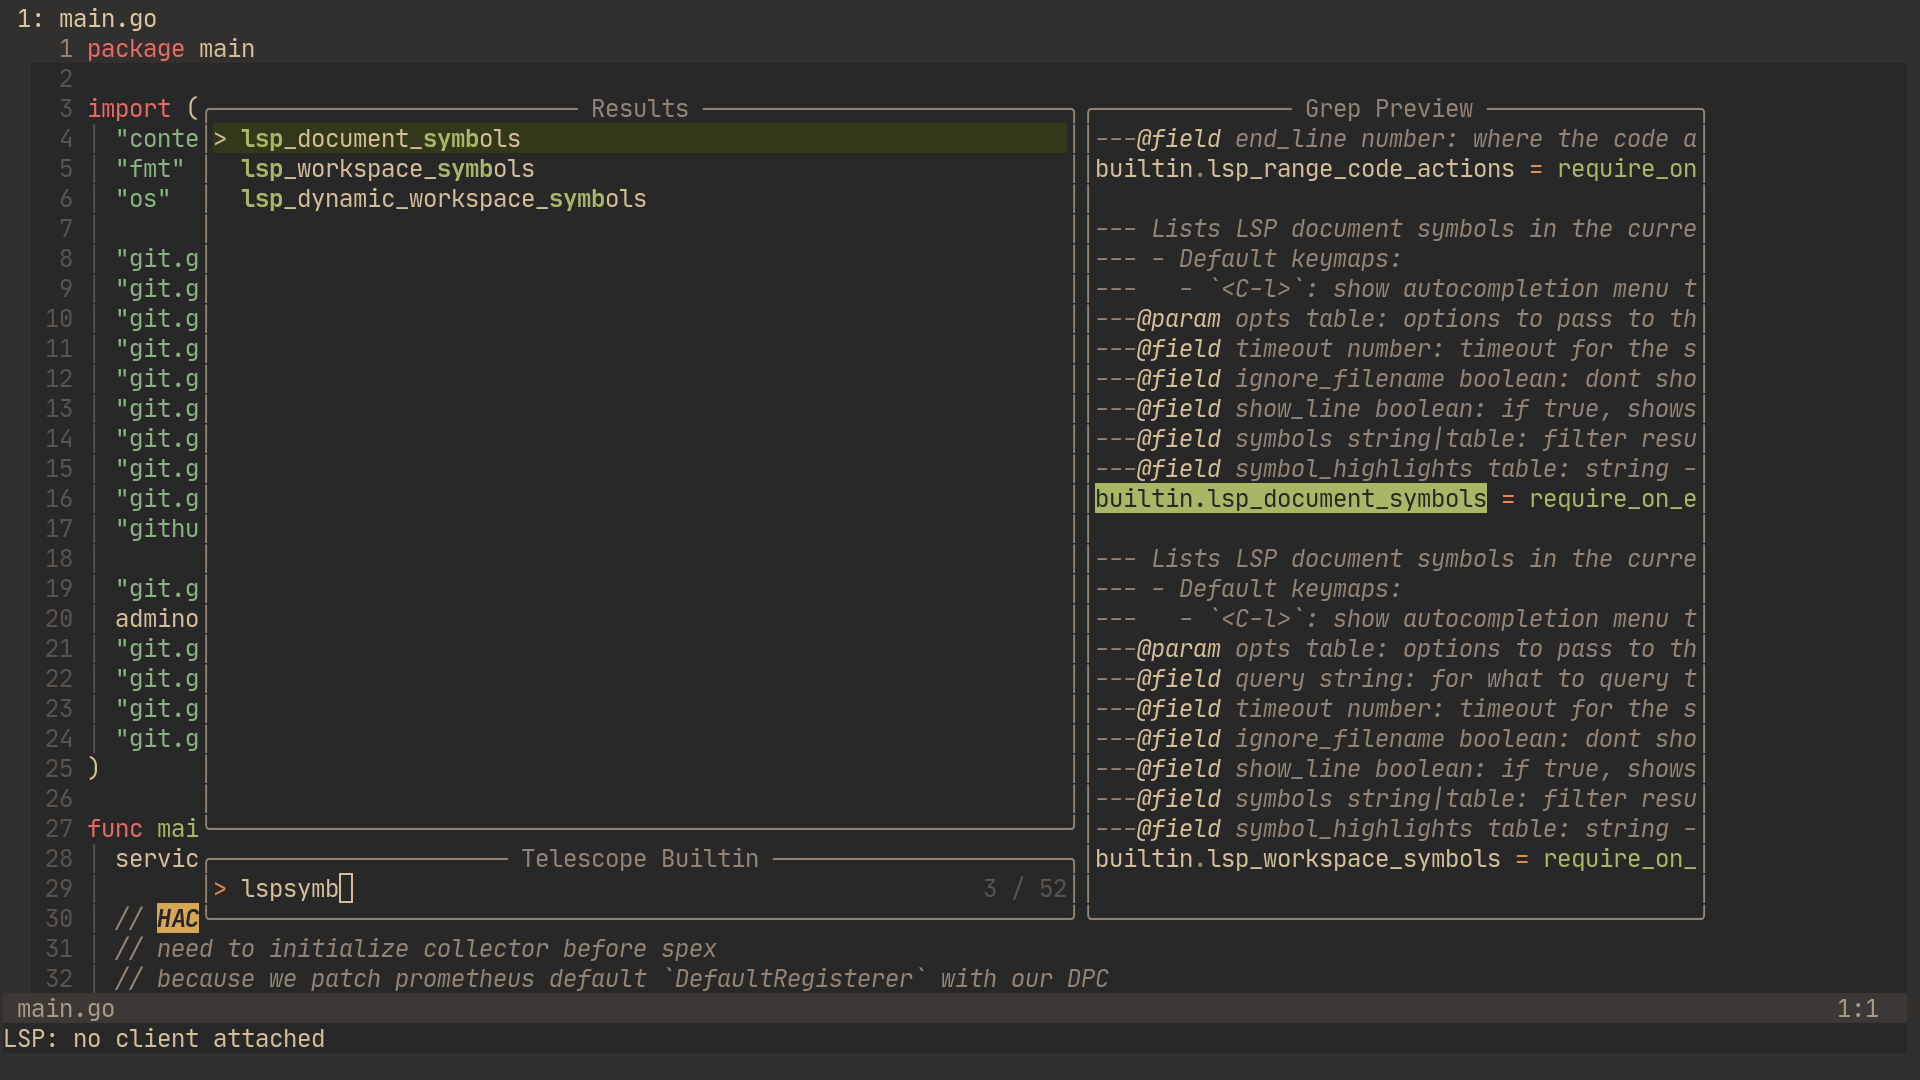Click the 3 / 52 result counter
Viewport: 1920px width, 1080px height.
(1024, 888)
